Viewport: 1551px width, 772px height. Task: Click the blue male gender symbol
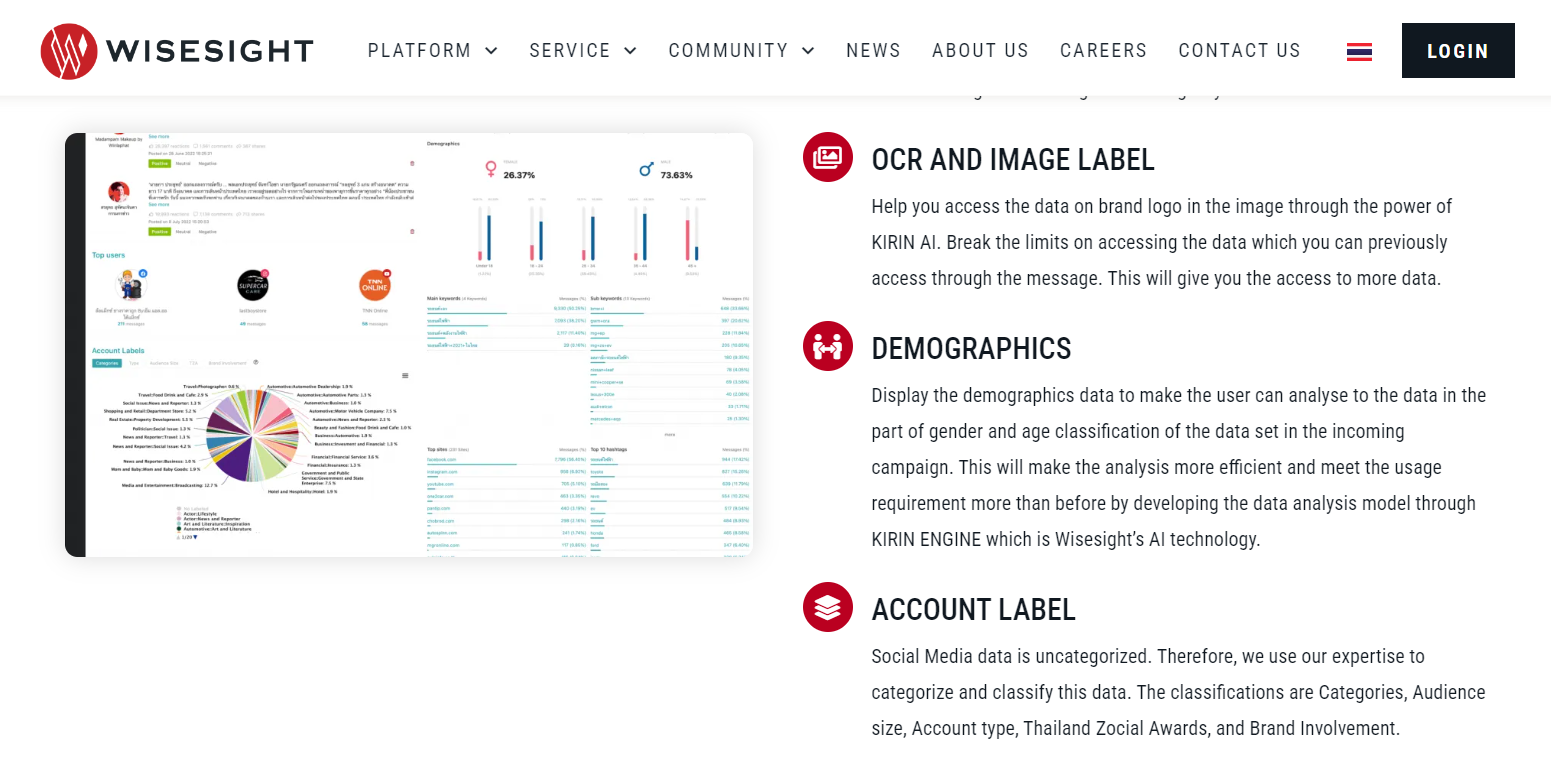[646, 169]
